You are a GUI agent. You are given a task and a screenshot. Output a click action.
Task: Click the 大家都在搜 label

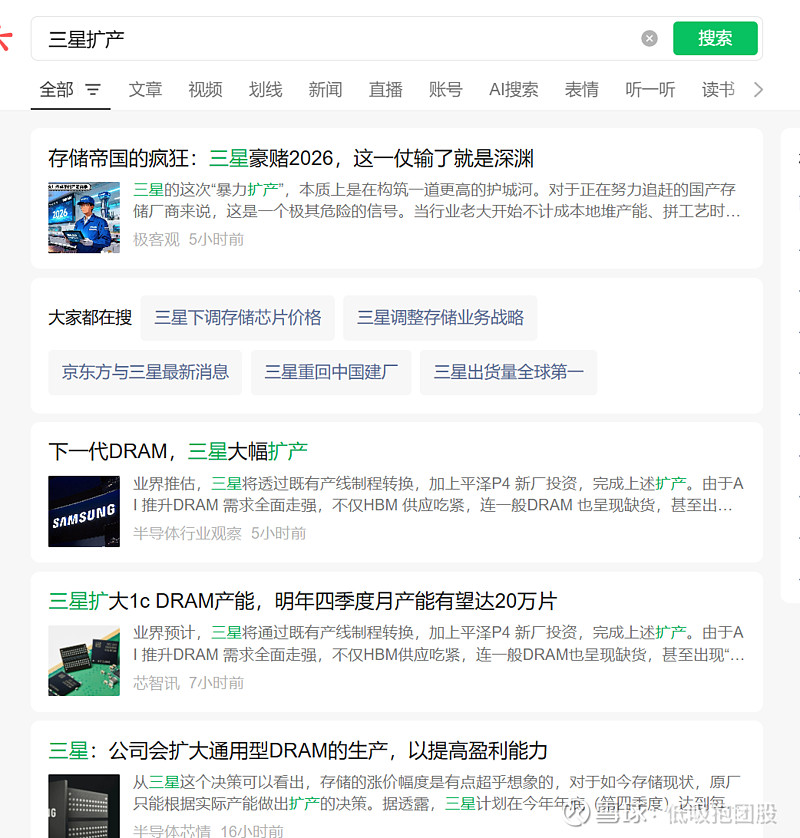(90, 317)
